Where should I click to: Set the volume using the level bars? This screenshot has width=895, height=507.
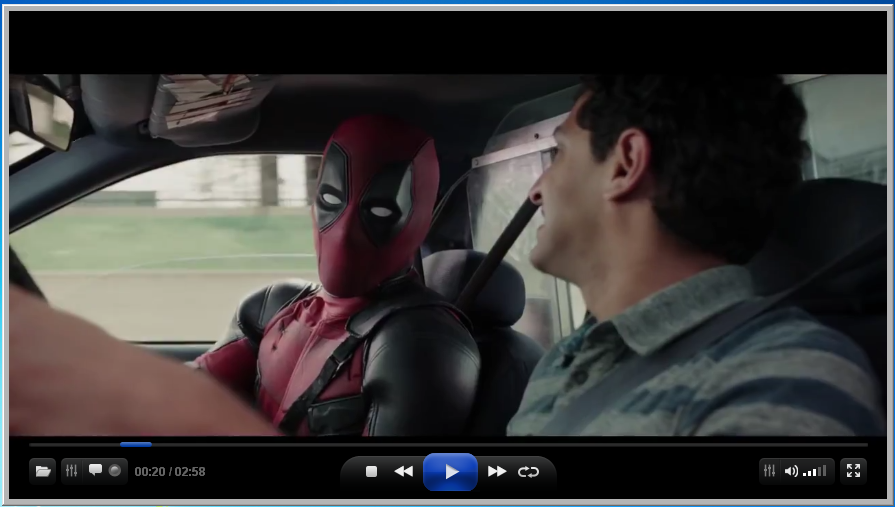point(815,471)
